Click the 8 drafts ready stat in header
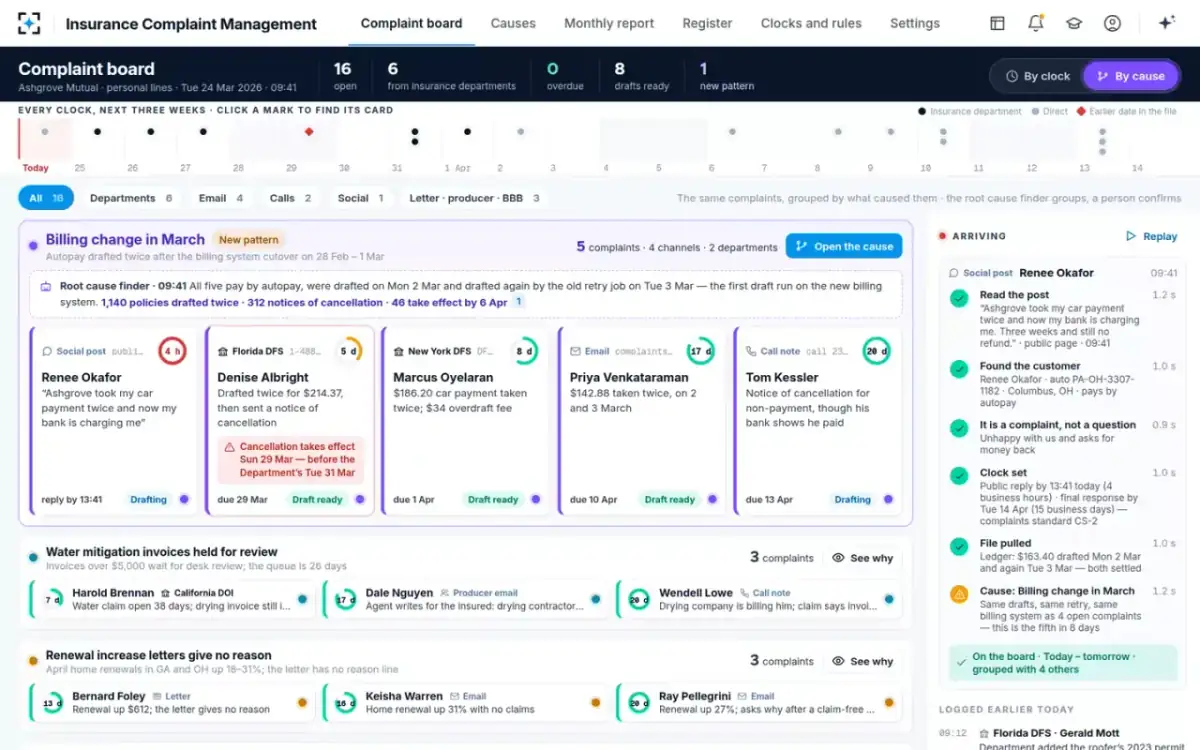The height and width of the screenshot is (750, 1200). tap(641, 76)
